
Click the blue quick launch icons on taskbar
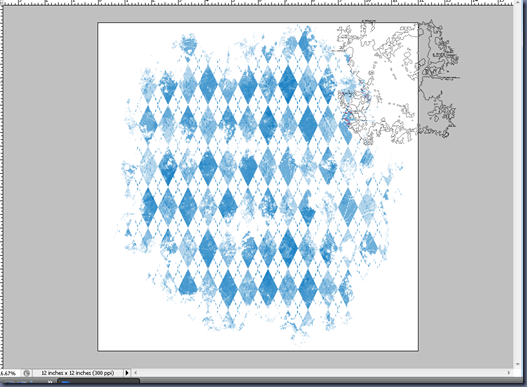pyautogui.click(x=17, y=383)
